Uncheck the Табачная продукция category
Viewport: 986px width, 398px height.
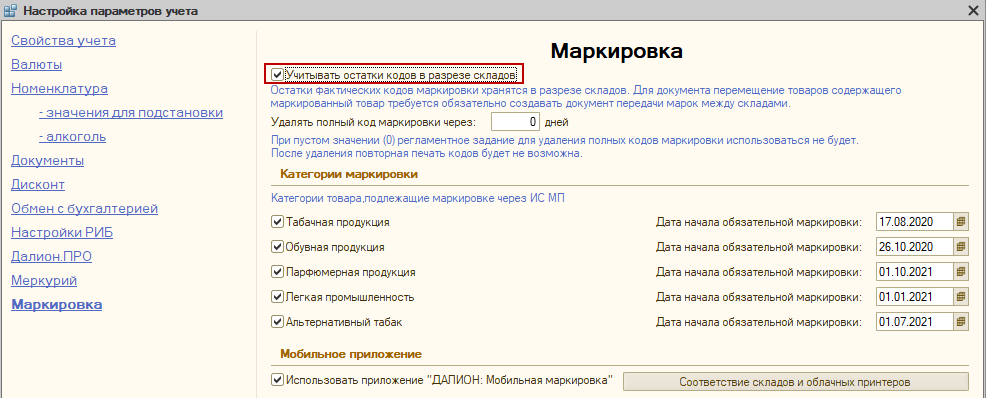277,222
